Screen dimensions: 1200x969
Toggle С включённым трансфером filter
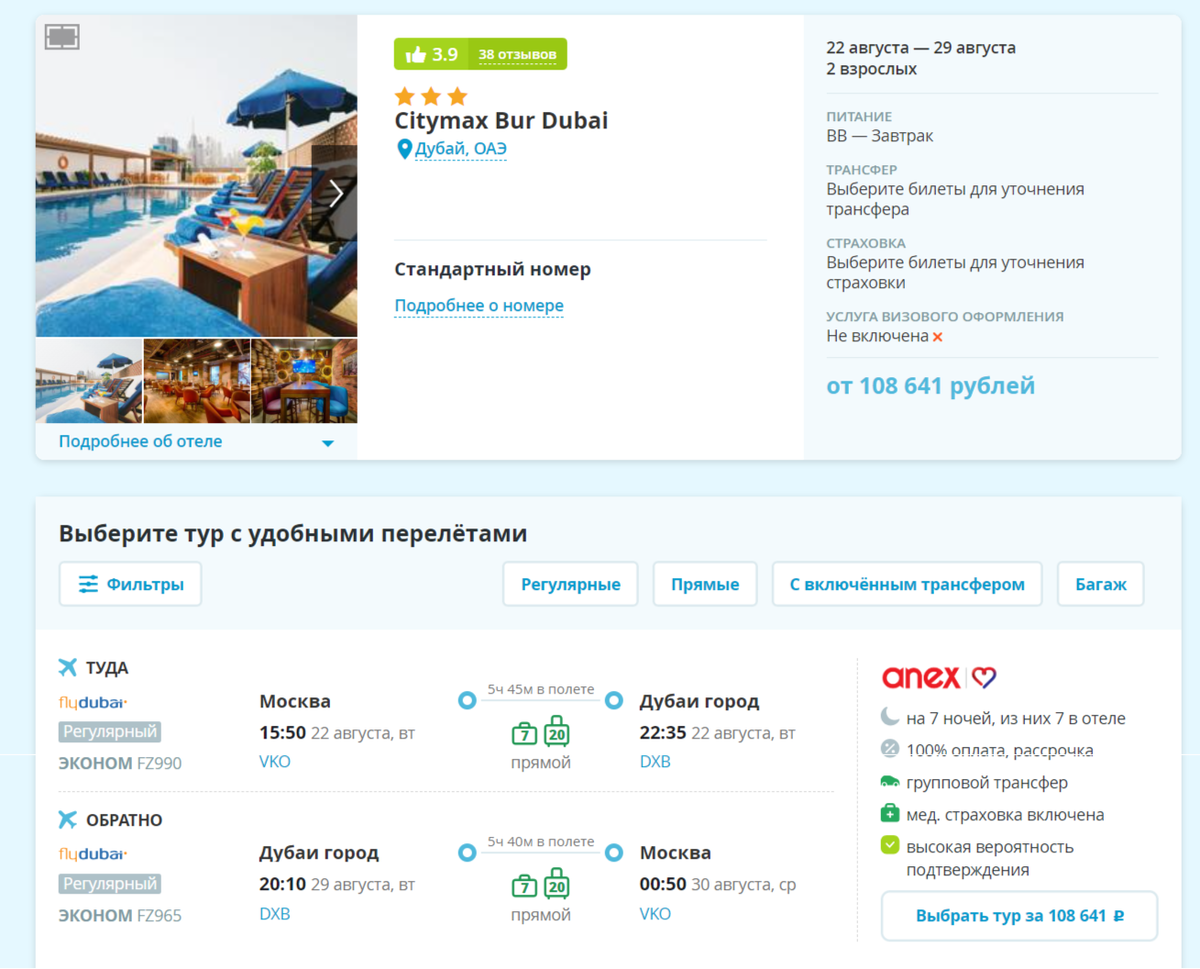point(907,584)
